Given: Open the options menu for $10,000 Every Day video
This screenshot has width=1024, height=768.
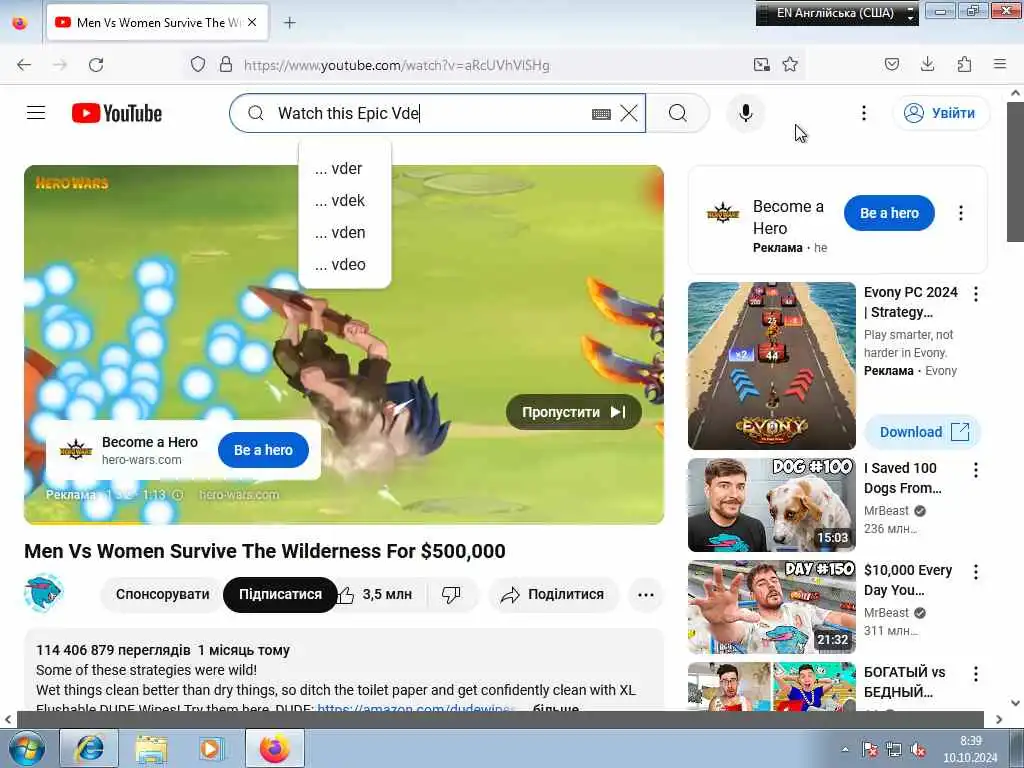Looking at the screenshot, I should coord(976,572).
